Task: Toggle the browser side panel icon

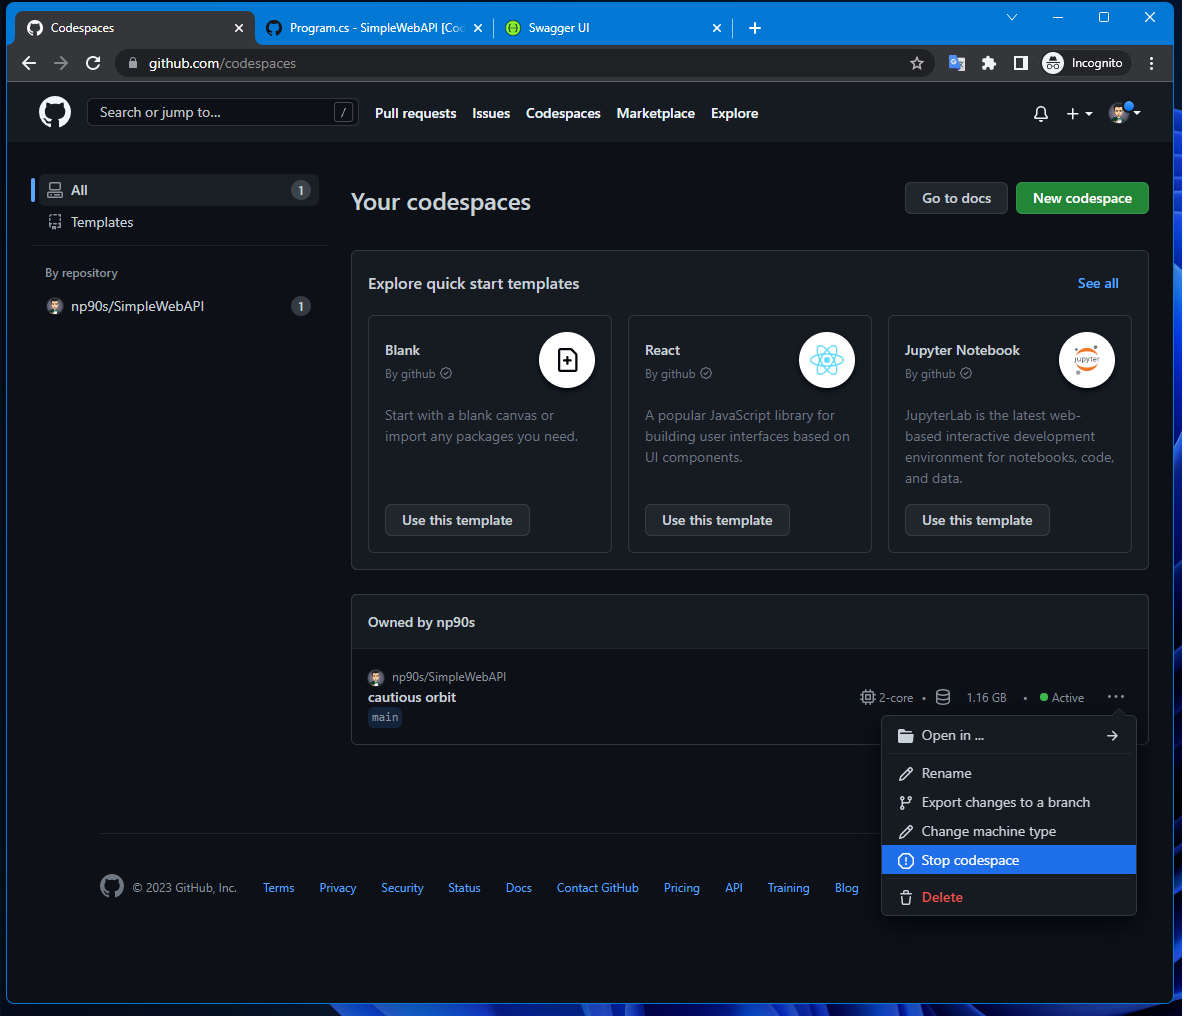Action: coord(1020,63)
